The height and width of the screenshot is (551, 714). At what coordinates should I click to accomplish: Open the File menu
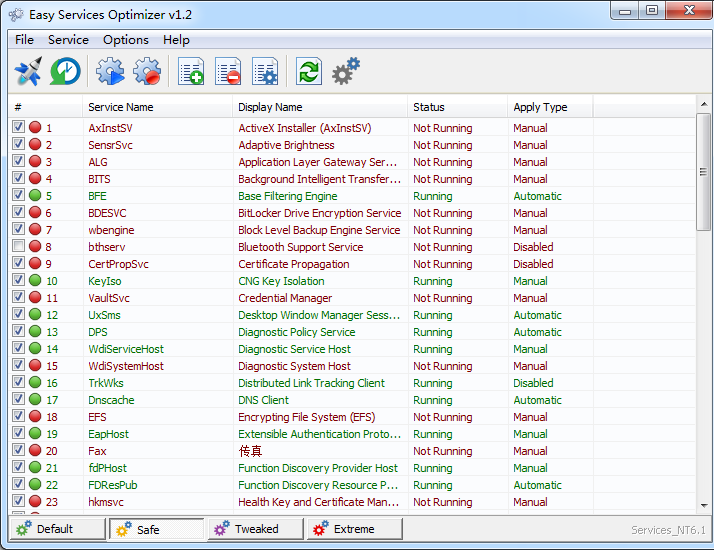point(24,40)
